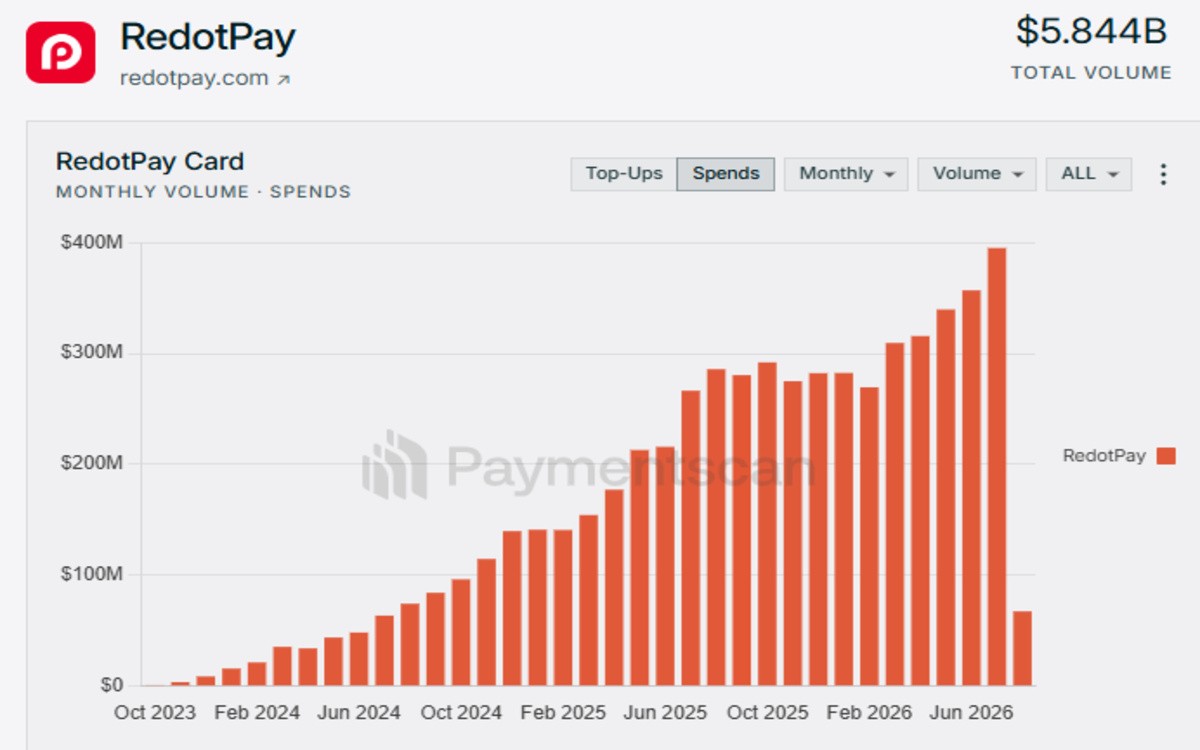Click the Oct 2024 x-axis label
Viewport: 1200px width, 750px height.
tap(461, 713)
